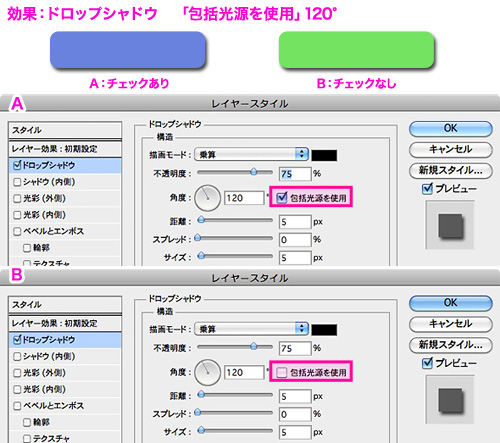The width and height of the screenshot is (500, 443).
Task: Click 不透明度 value field in dialog A
Action: point(295,174)
